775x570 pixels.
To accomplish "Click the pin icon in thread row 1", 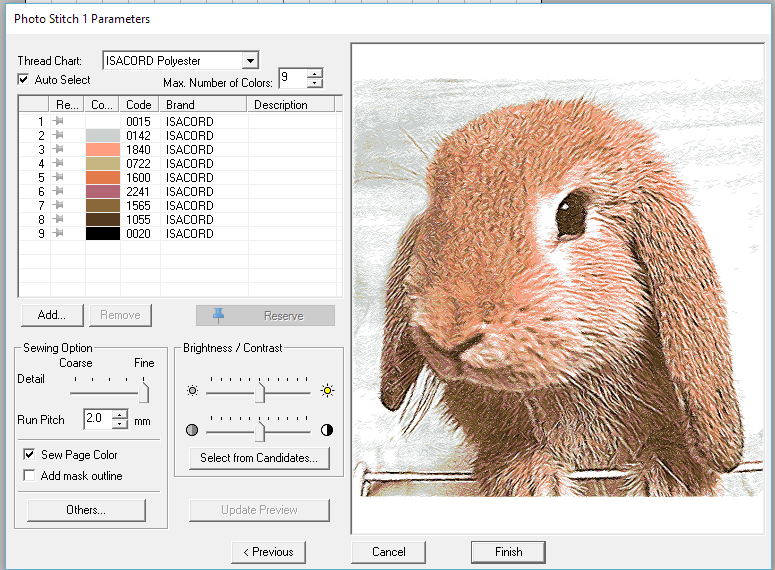I will pyautogui.click(x=58, y=122).
